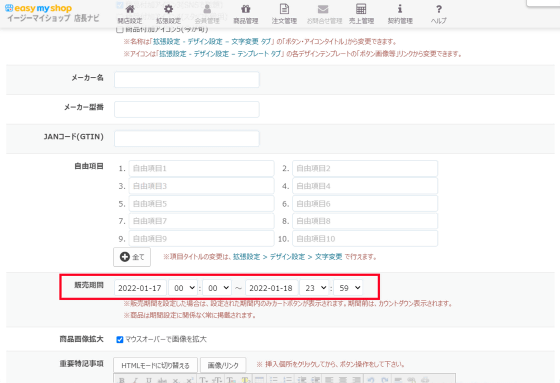
Task: Click the 自由項目6 input field
Action: [x=365, y=204]
